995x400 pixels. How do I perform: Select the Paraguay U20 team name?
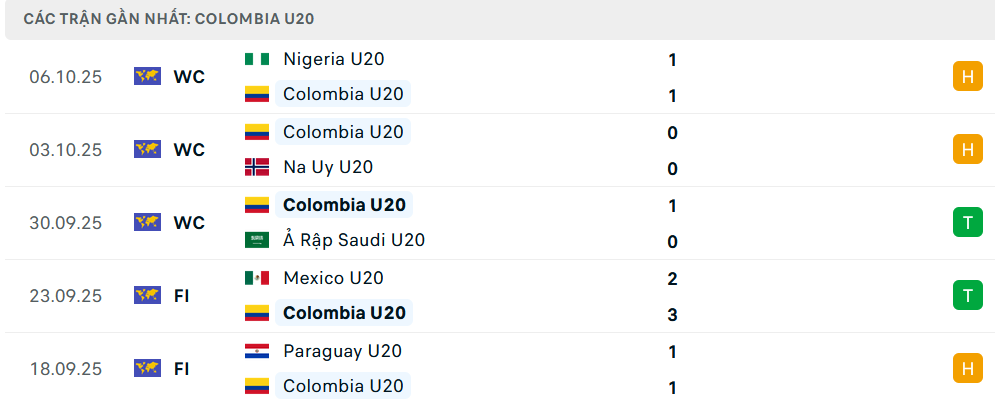coord(342,351)
